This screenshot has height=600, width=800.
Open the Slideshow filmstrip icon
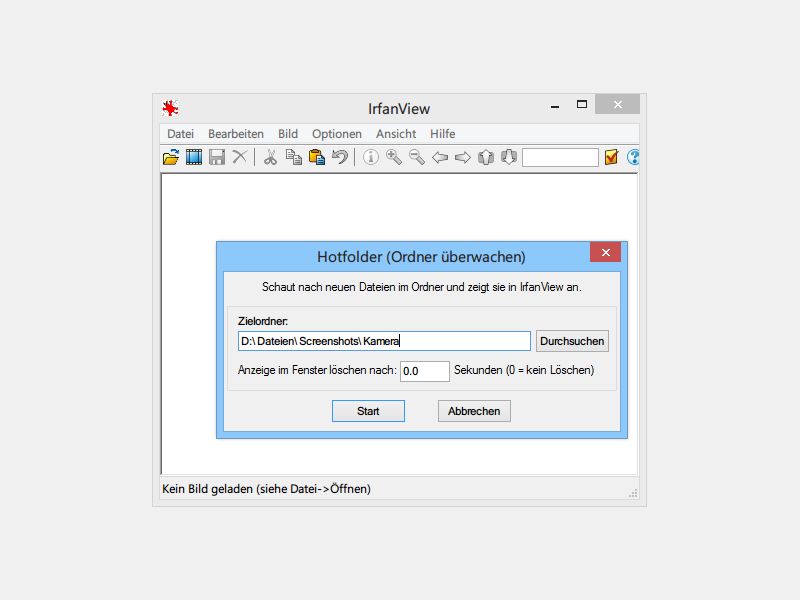point(194,157)
